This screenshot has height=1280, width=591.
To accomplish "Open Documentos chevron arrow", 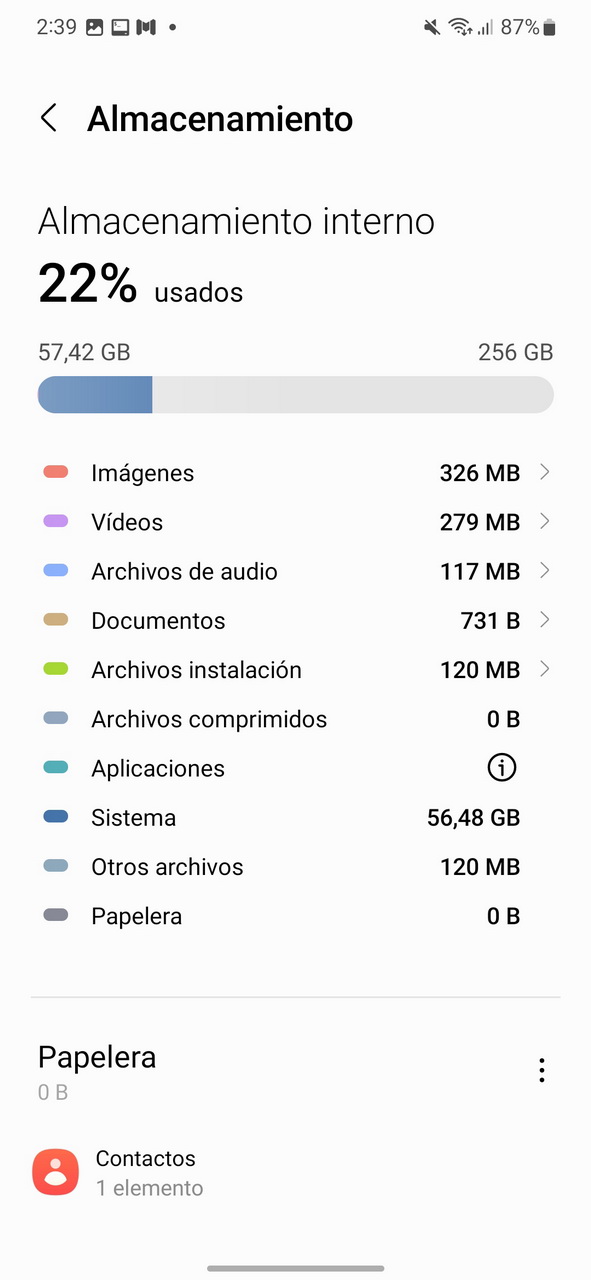I will pyautogui.click(x=544, y=620).
